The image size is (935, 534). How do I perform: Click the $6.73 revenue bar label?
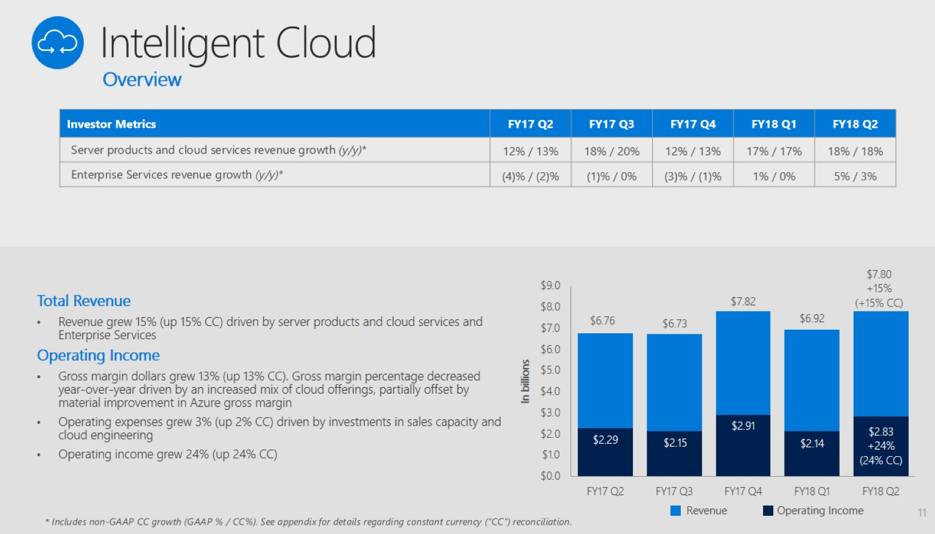click(x=674, y=324)
